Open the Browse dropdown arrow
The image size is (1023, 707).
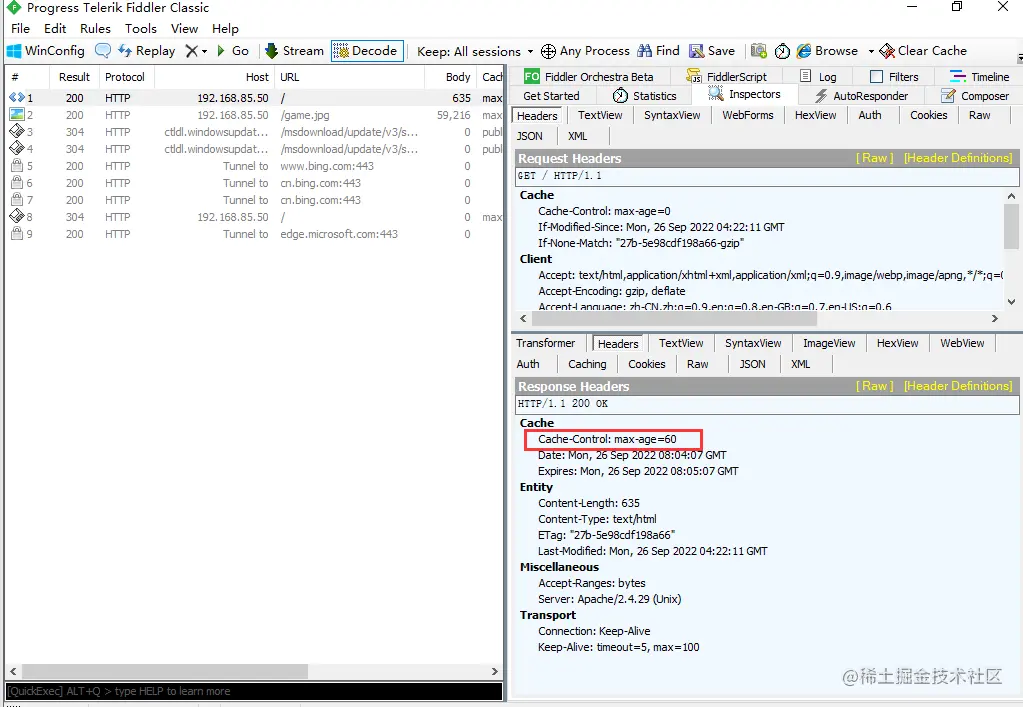coord(870,52)
